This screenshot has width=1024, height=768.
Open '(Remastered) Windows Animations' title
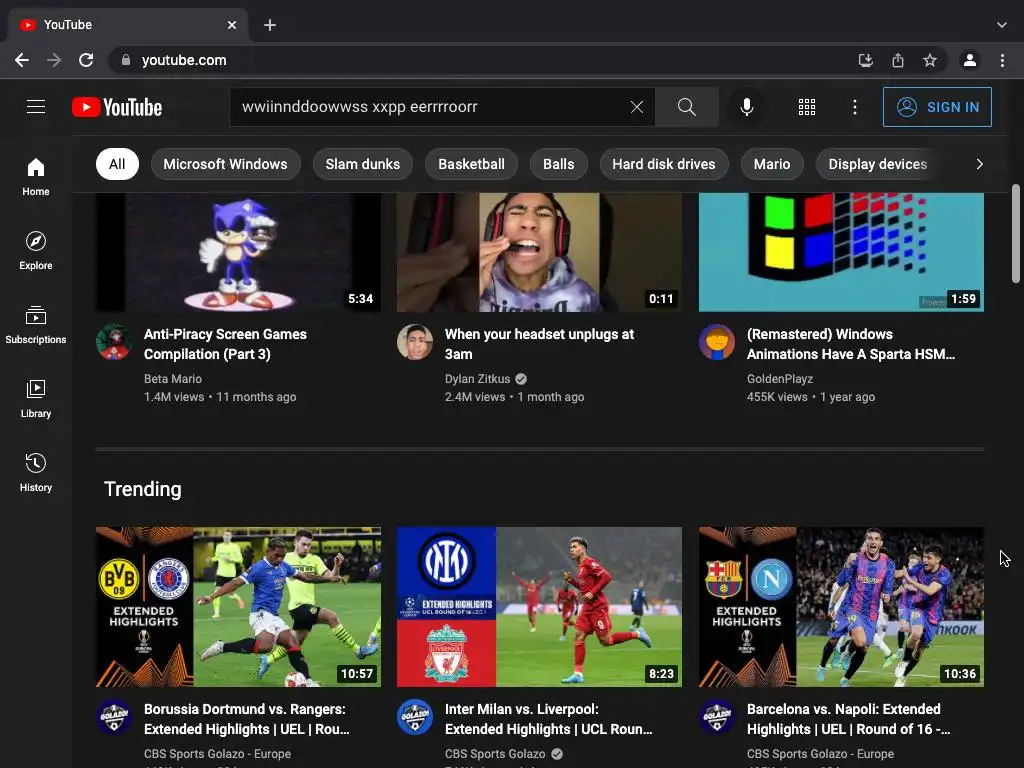[850, 344]
